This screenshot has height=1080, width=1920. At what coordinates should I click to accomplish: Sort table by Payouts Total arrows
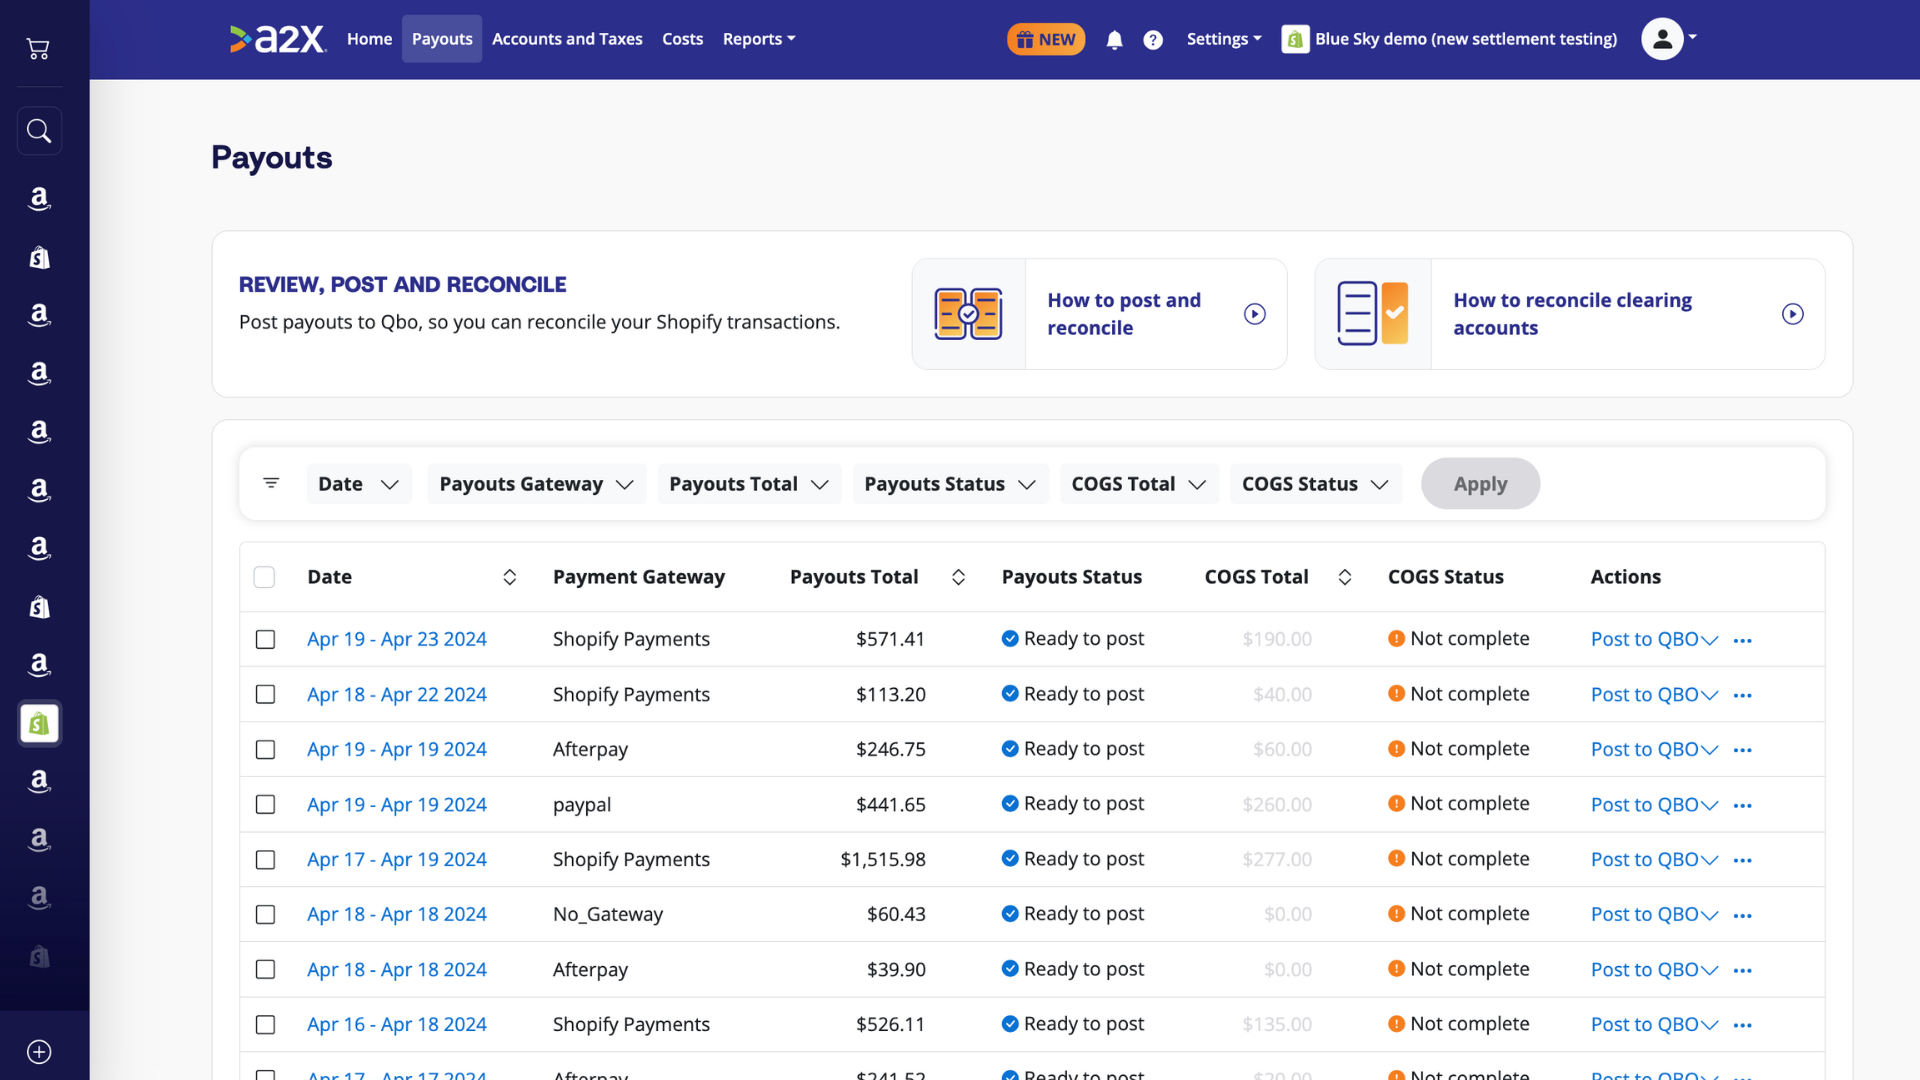click(x=958, y=577)
